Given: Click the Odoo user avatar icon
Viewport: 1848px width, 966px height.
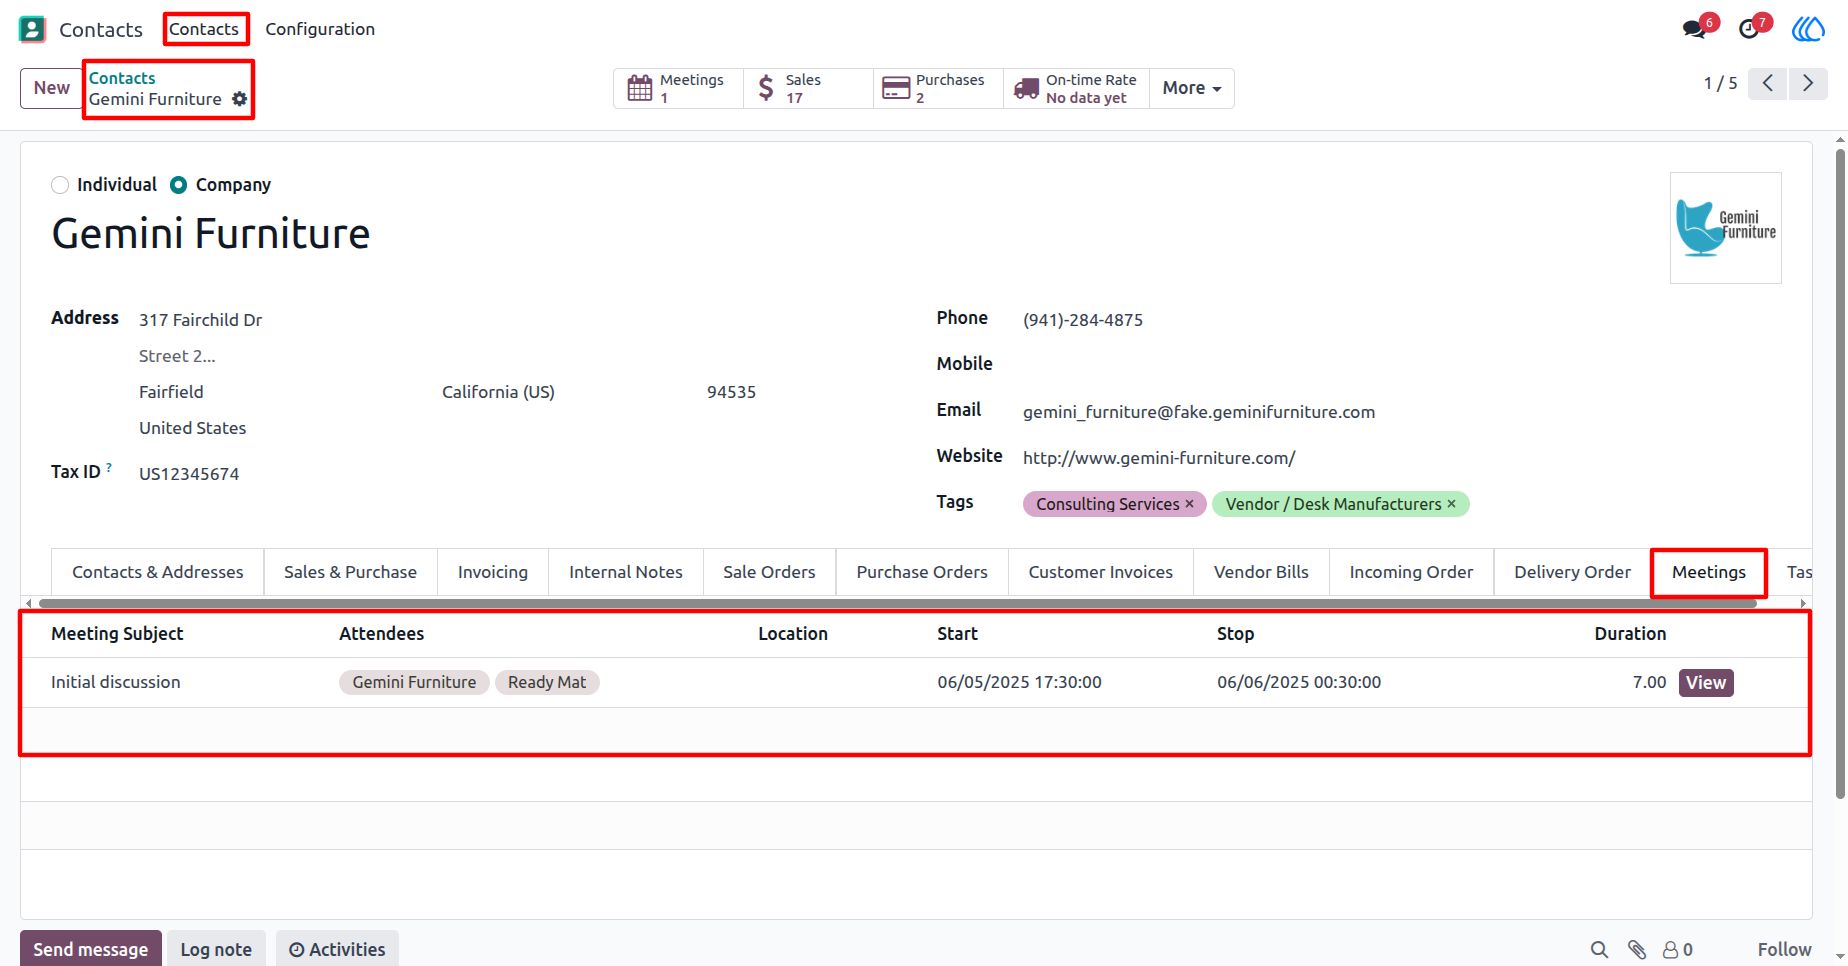Looking at the screenshot, I should pos(1808,29).
